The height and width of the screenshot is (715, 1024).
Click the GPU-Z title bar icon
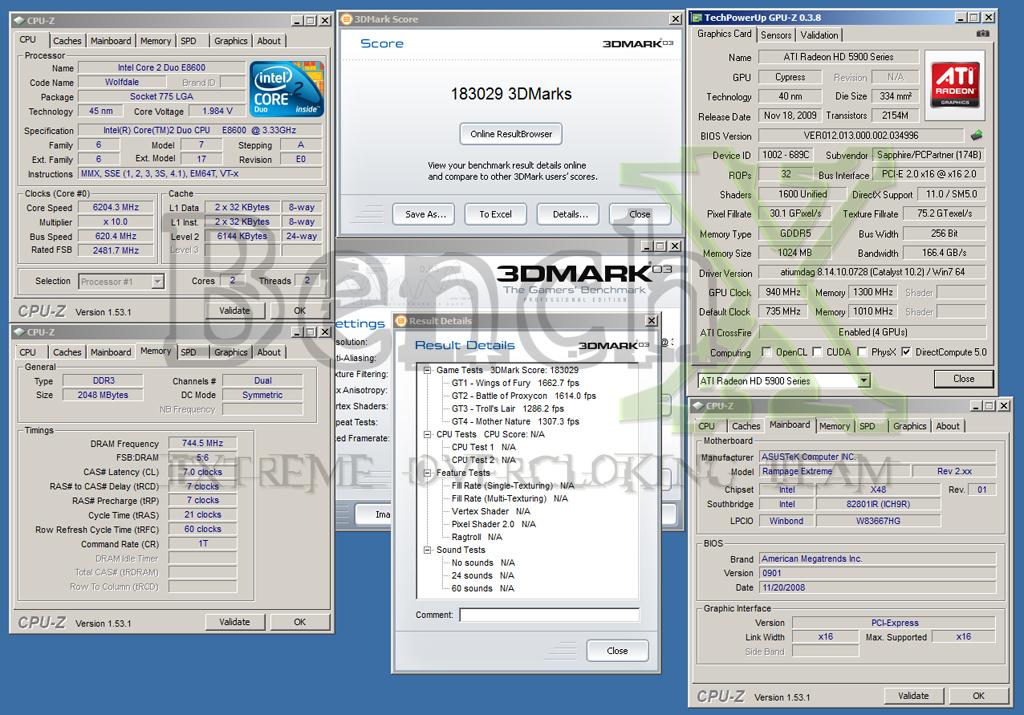point(696,18)
